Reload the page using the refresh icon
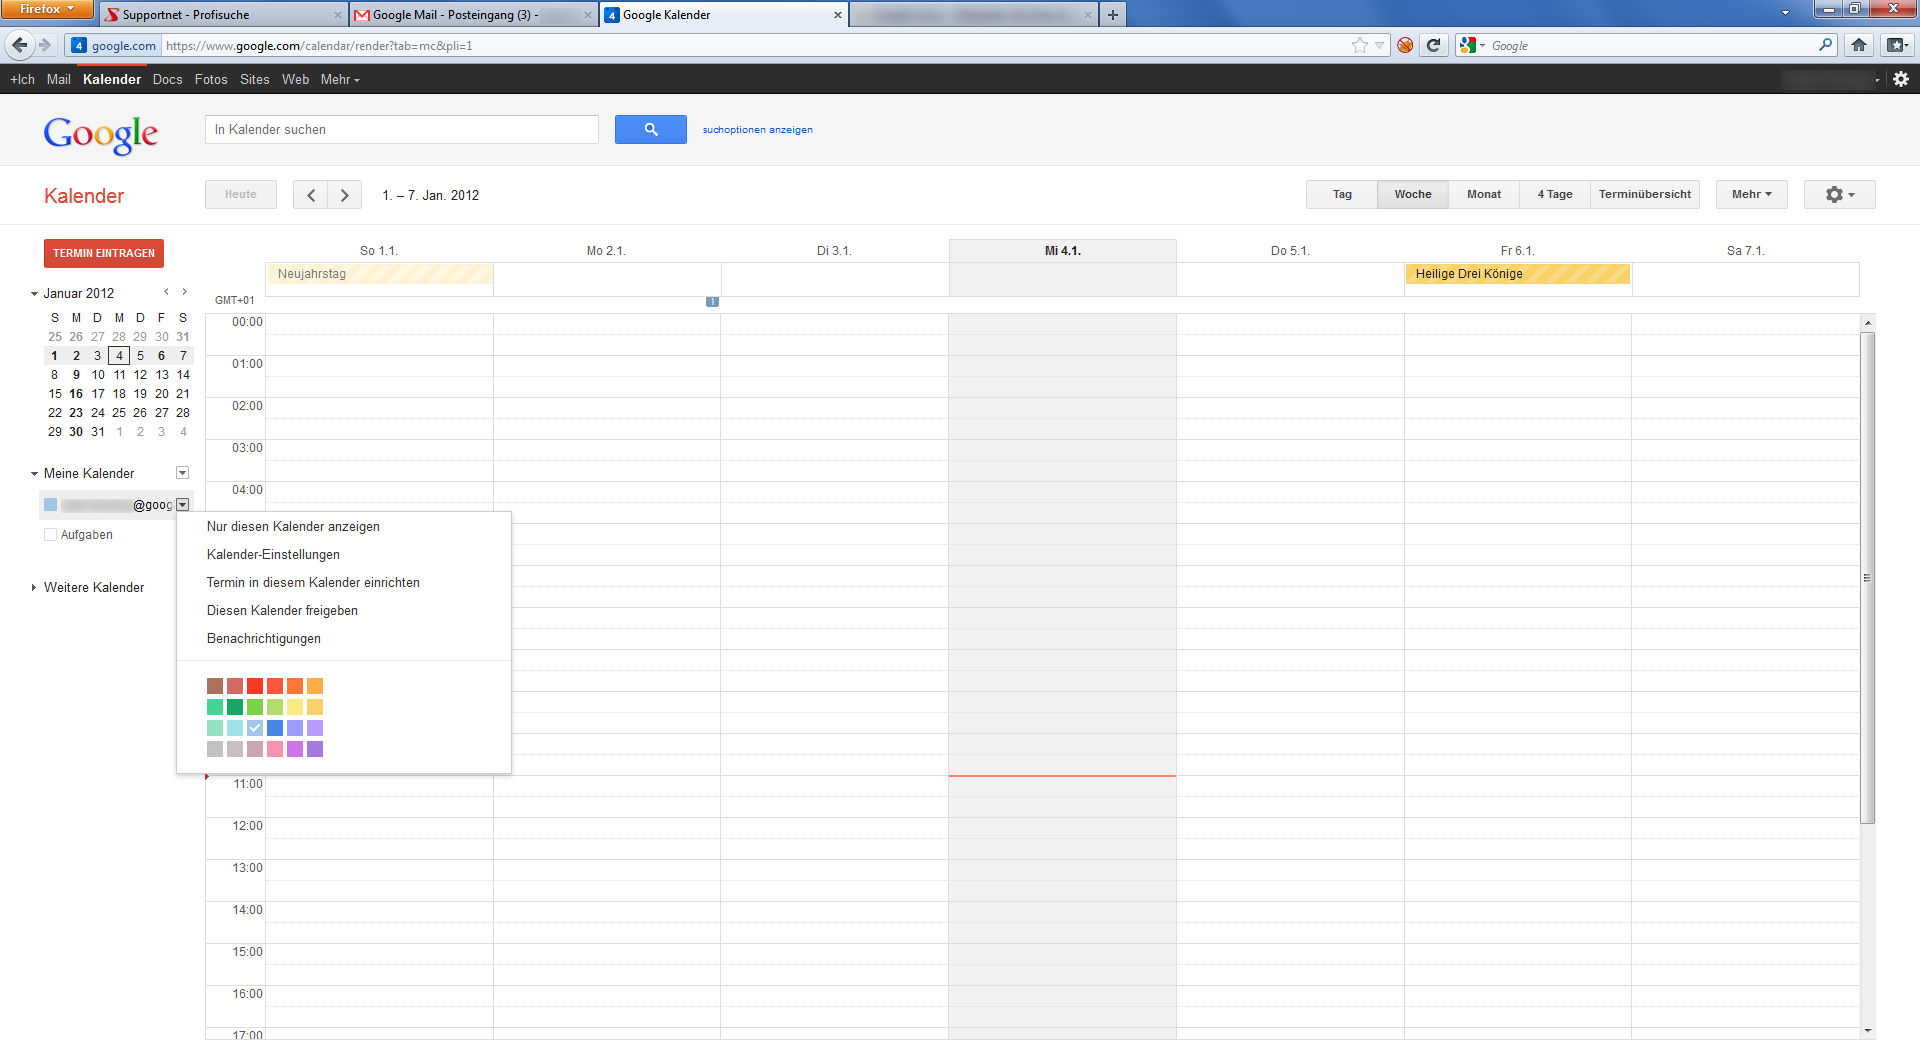 point(1434,45)
